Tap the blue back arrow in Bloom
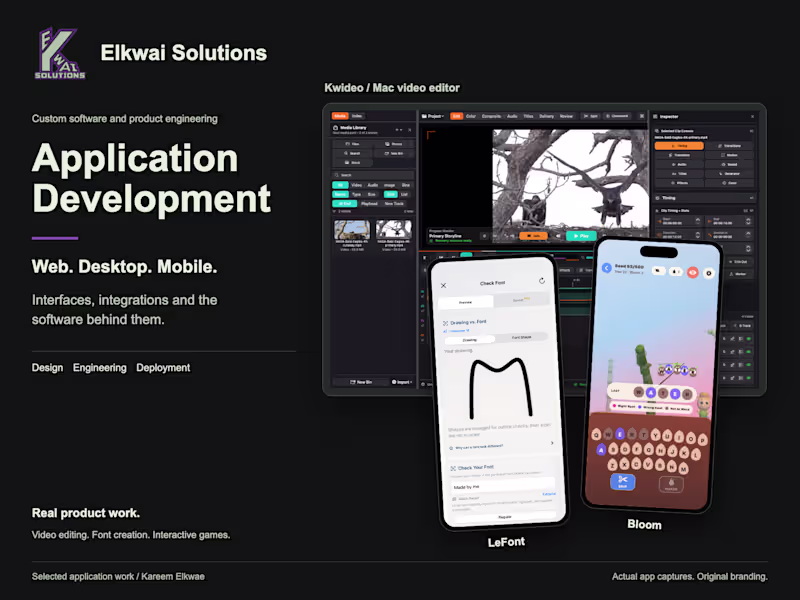 (606, 268)
